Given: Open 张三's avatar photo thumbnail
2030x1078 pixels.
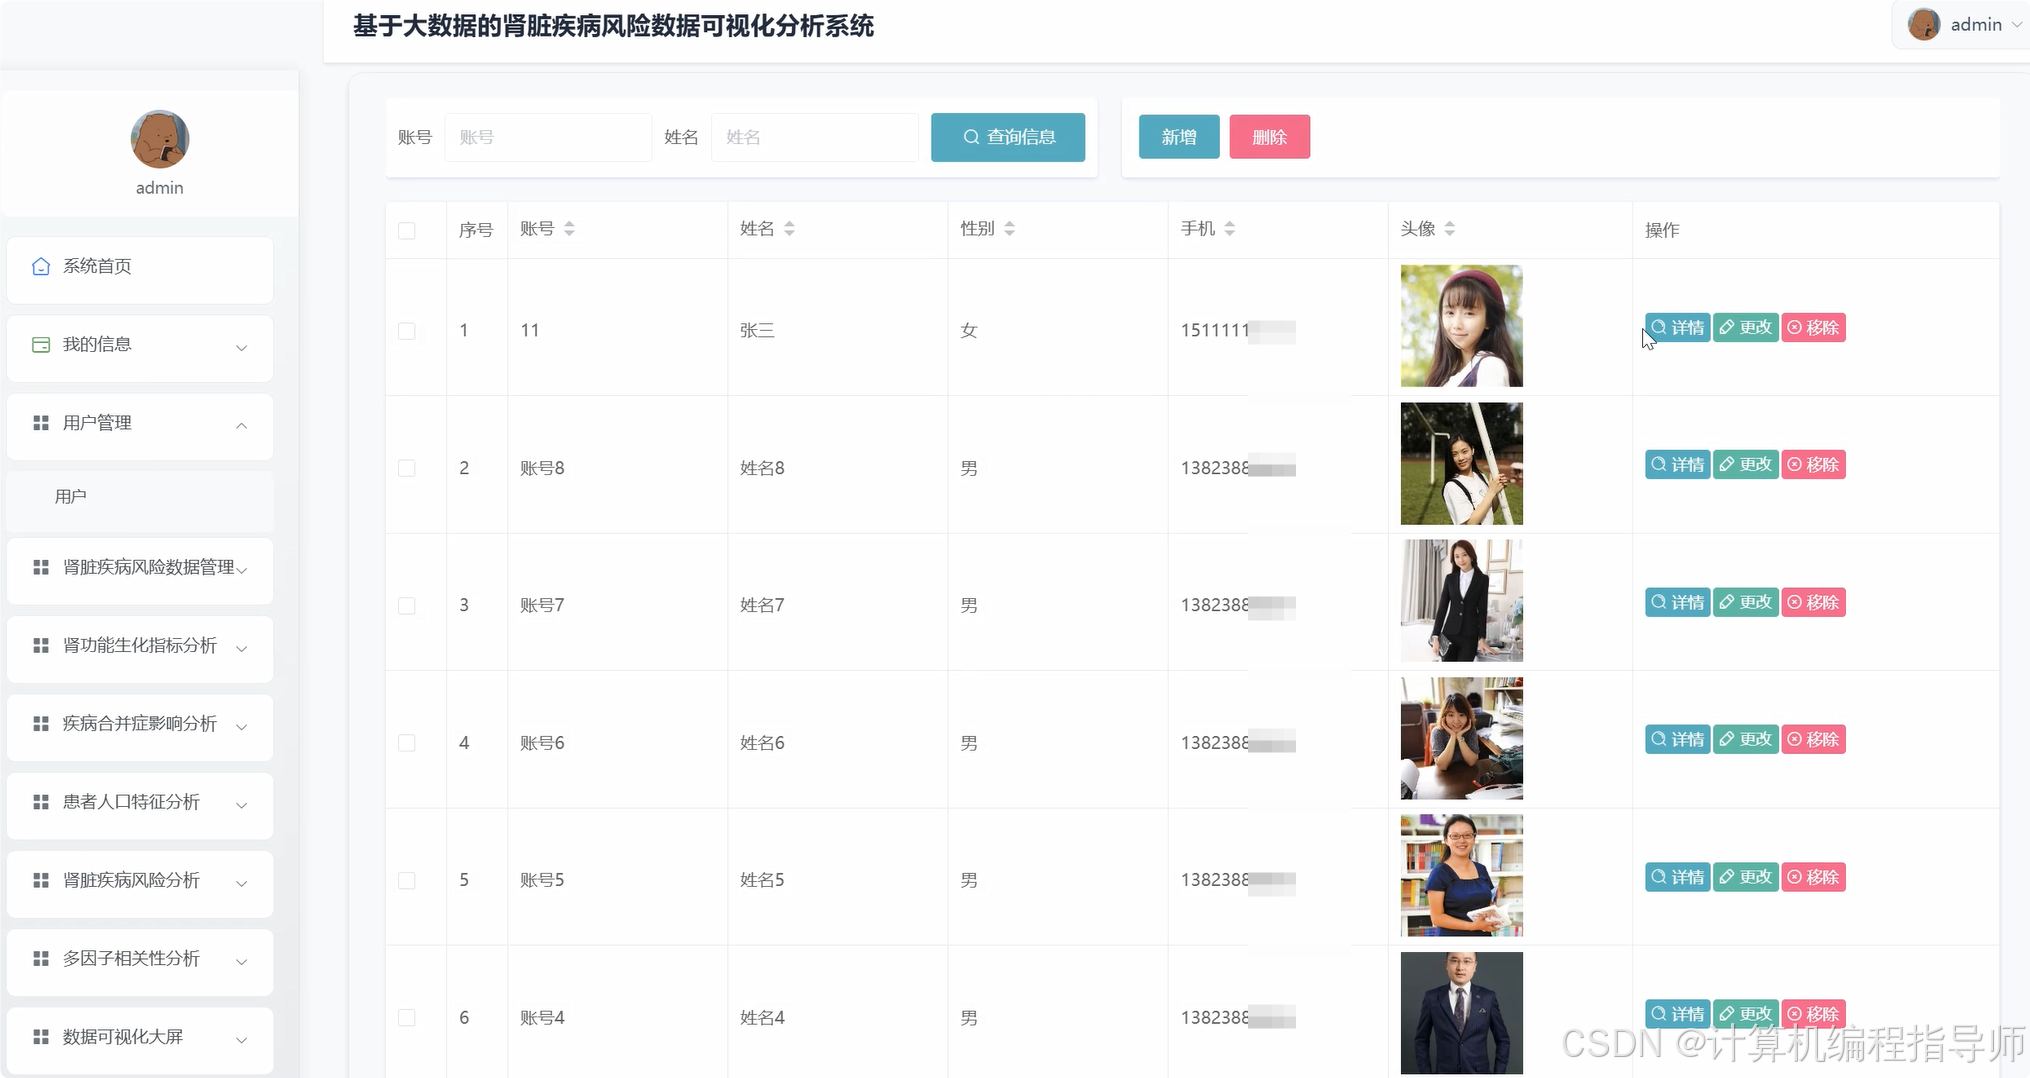Looking at the screenshot, I should pyautogui.click(x=1461, y=326).
